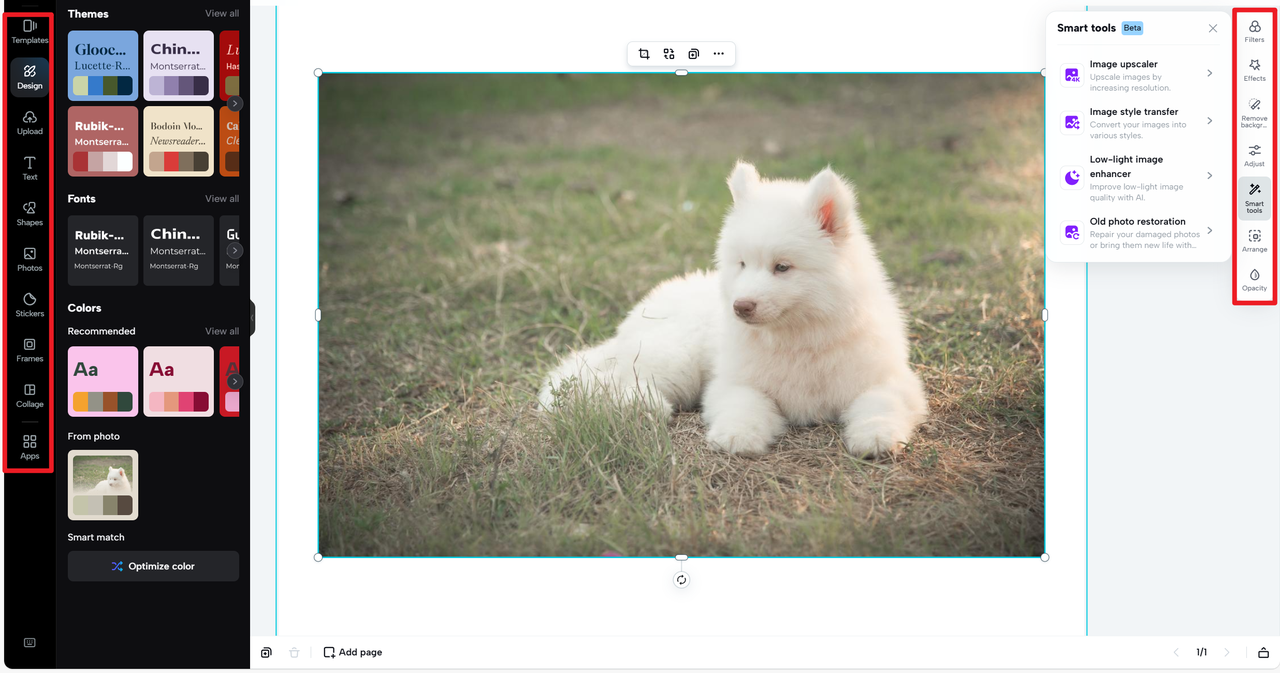Click the duplicate page icon in bottom bar
Screen dimensions: 1280x673
(266, 652)
